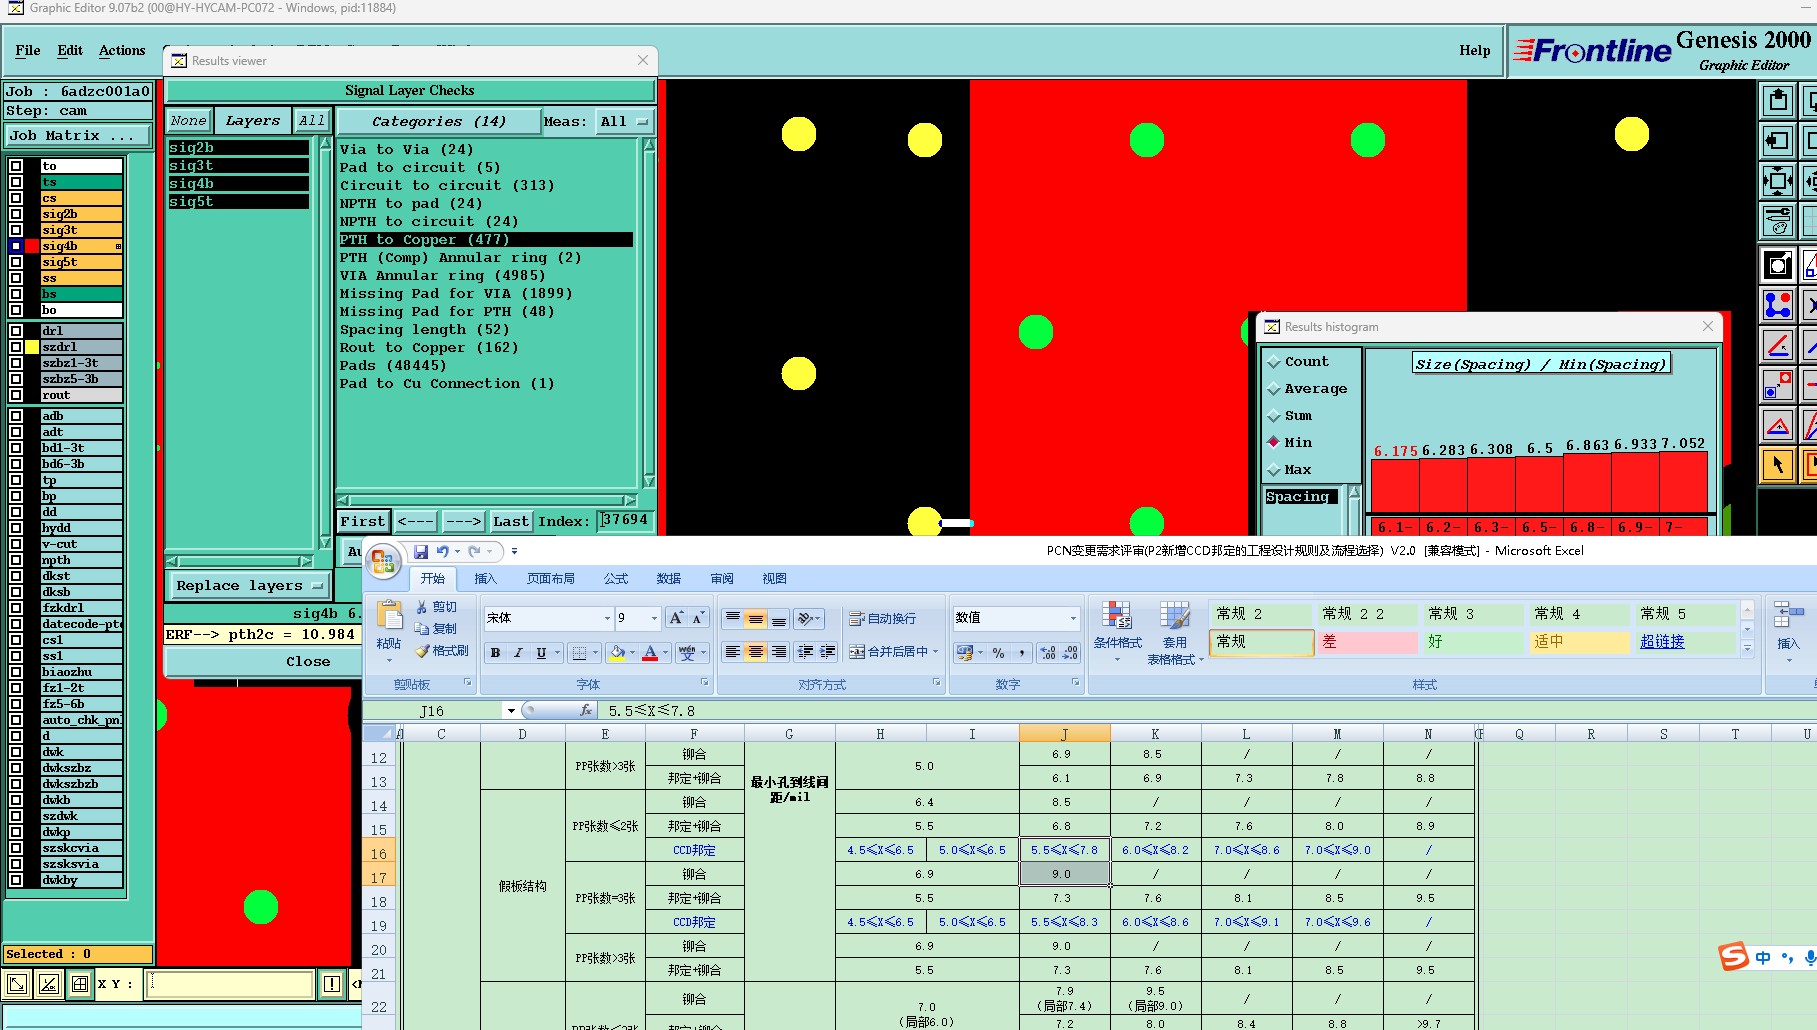
Task: Click the Genesis net connection blue-dots icon
Action: 1778,305
